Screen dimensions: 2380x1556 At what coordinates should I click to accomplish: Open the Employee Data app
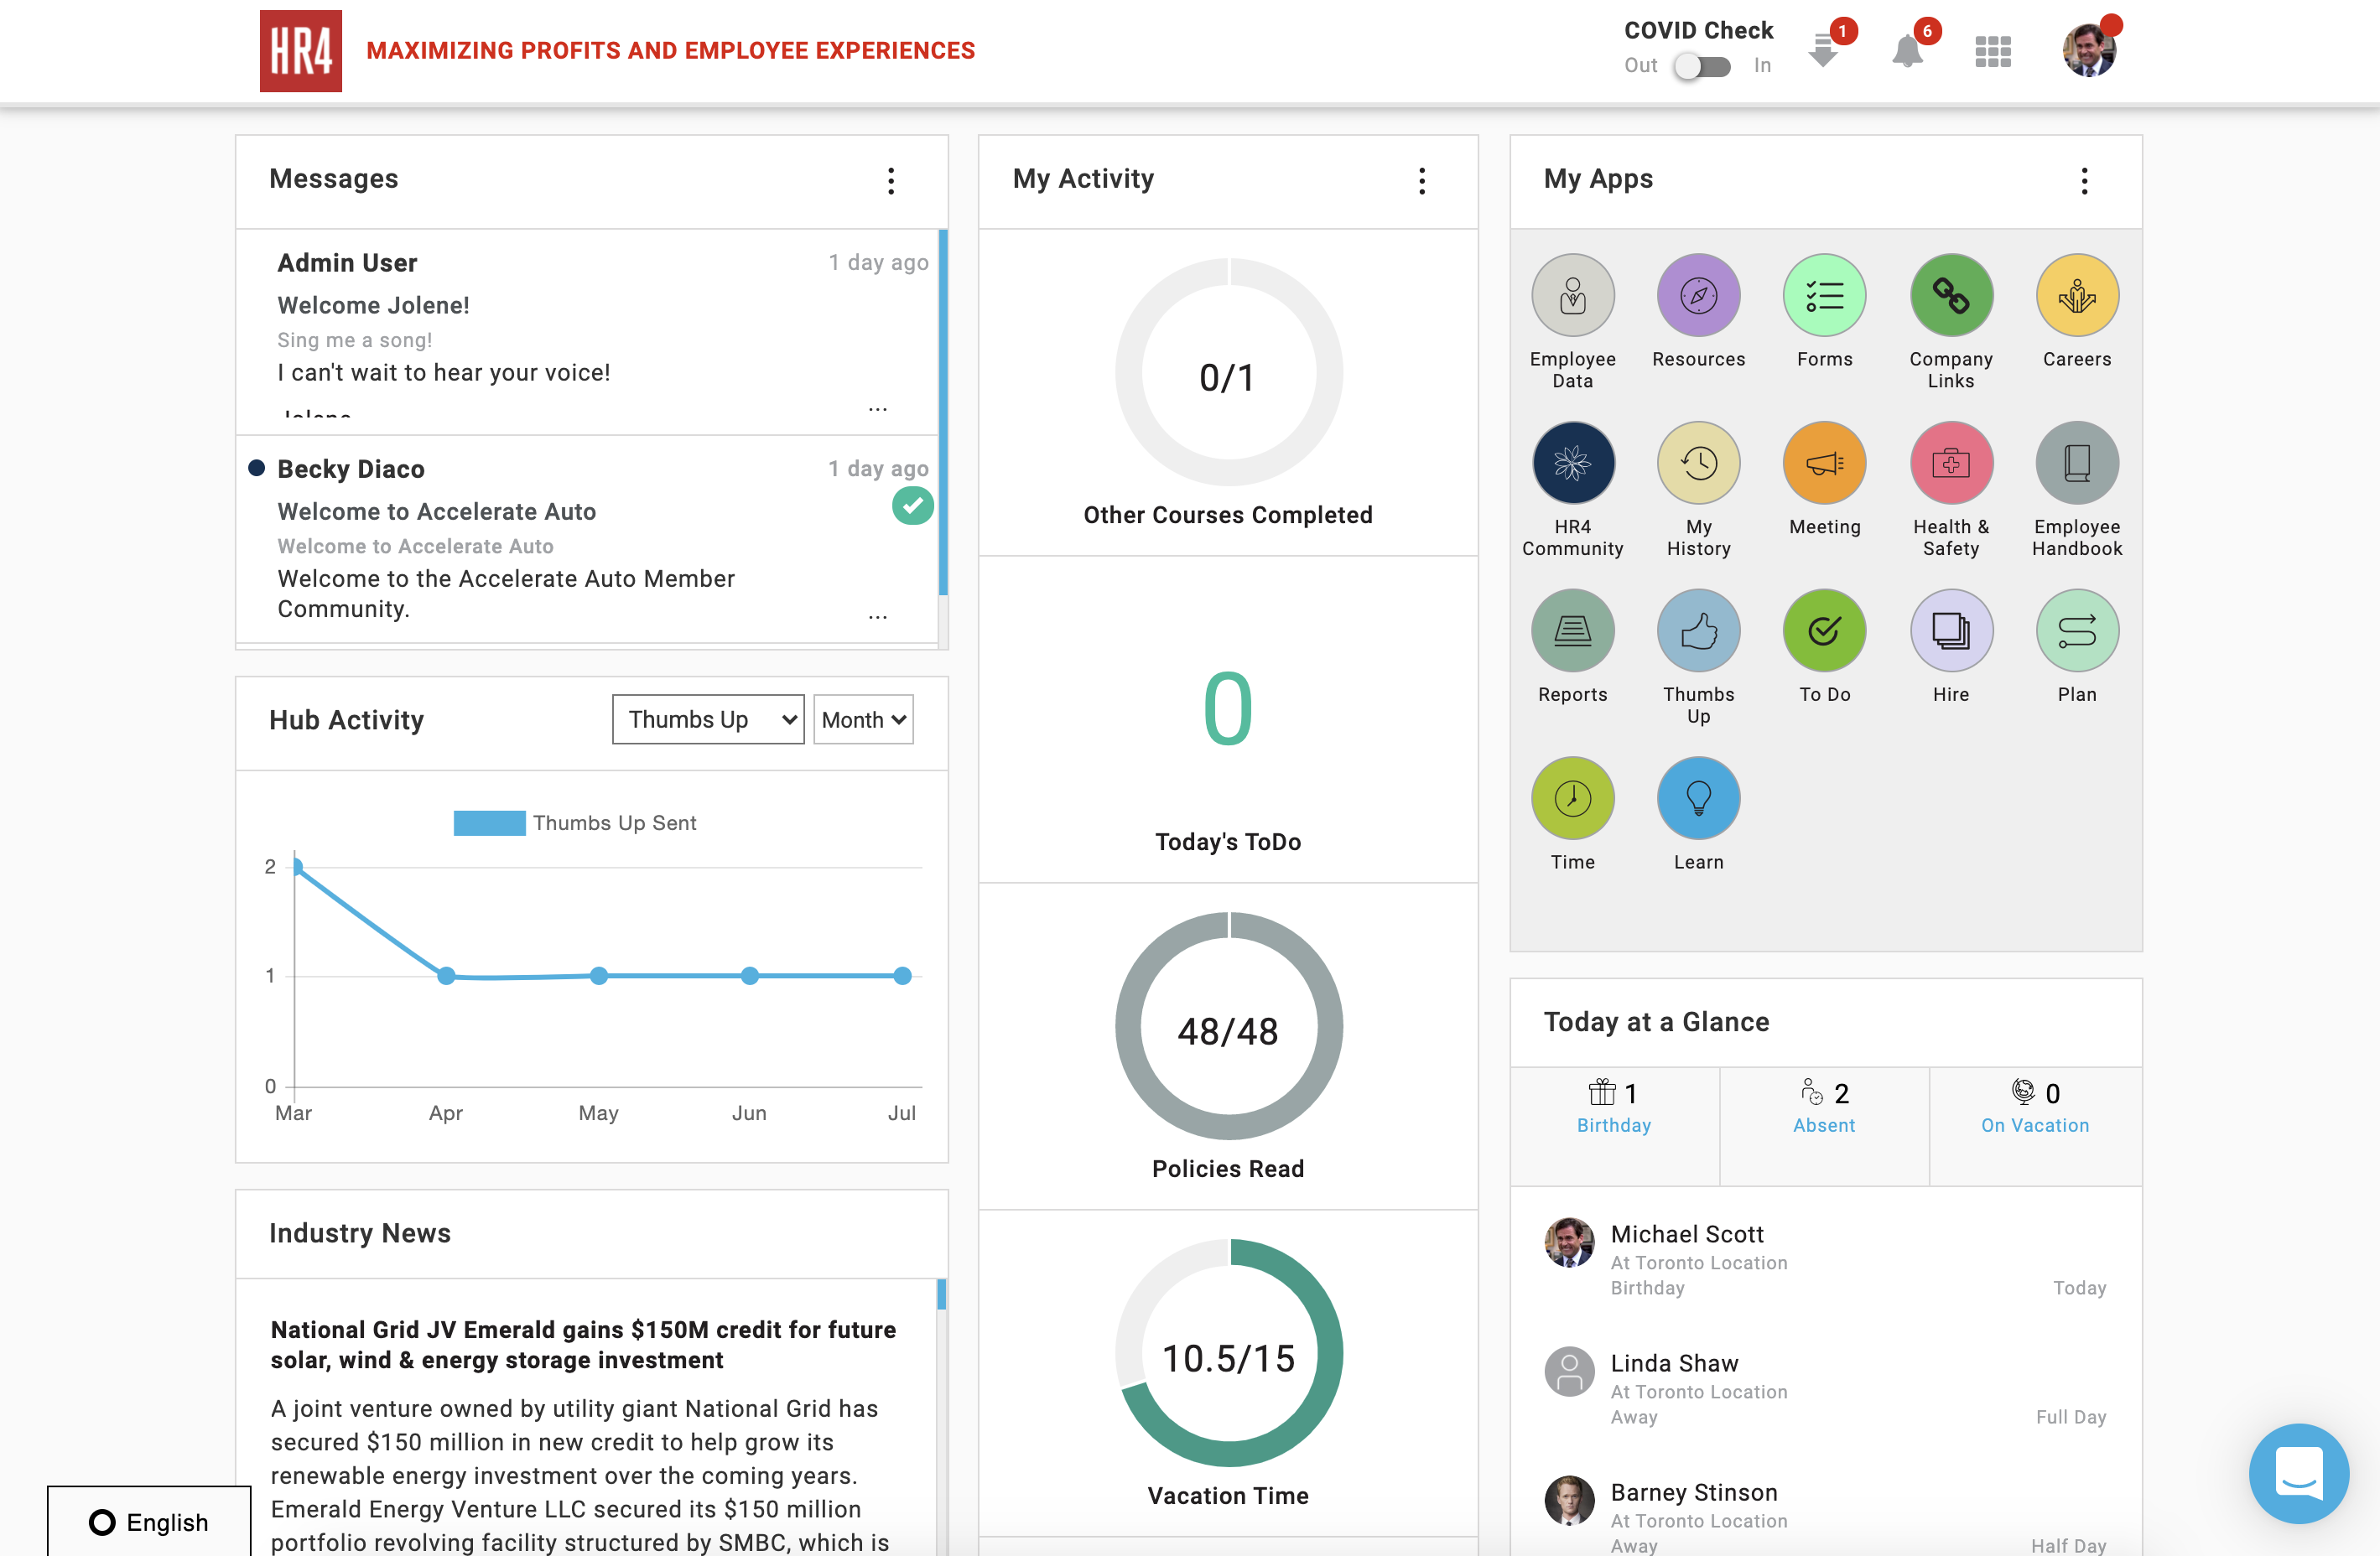[x=1572, y=295]
